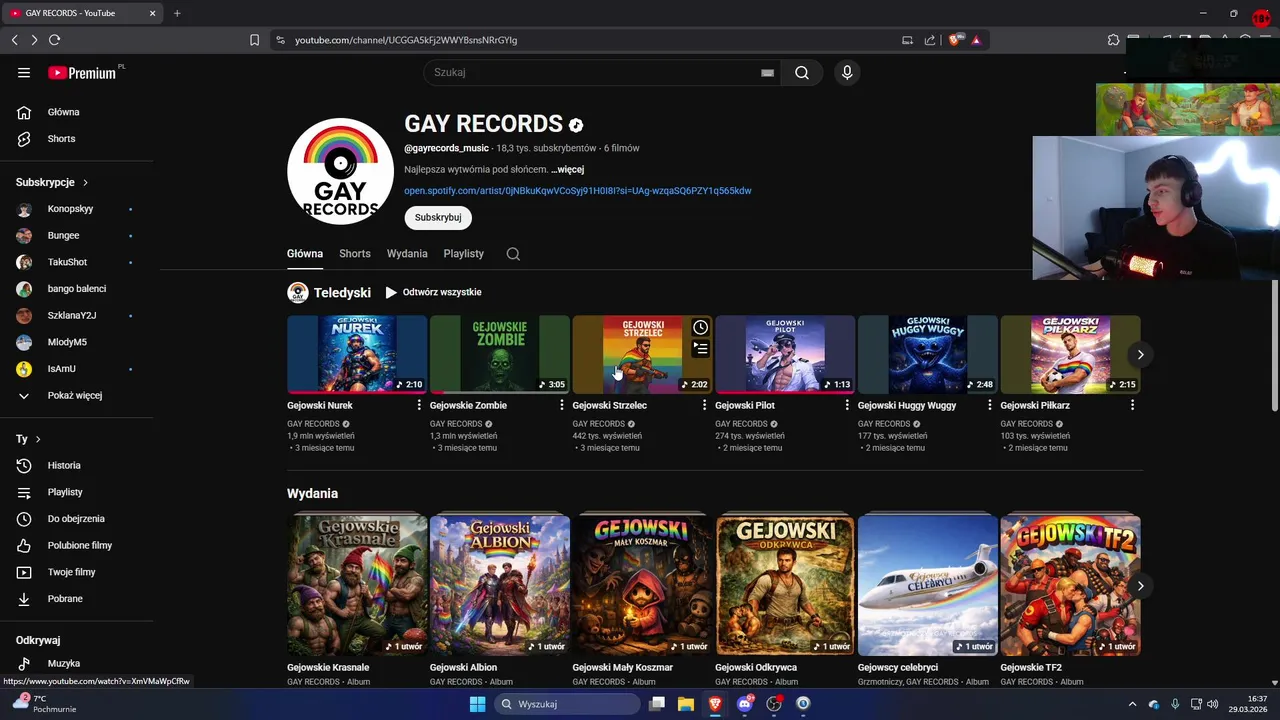Image resolution: width=1280 pixels, height=720 pixels.
Task: Open options menu for Gejowski Nurek
Action: (419, 405)
